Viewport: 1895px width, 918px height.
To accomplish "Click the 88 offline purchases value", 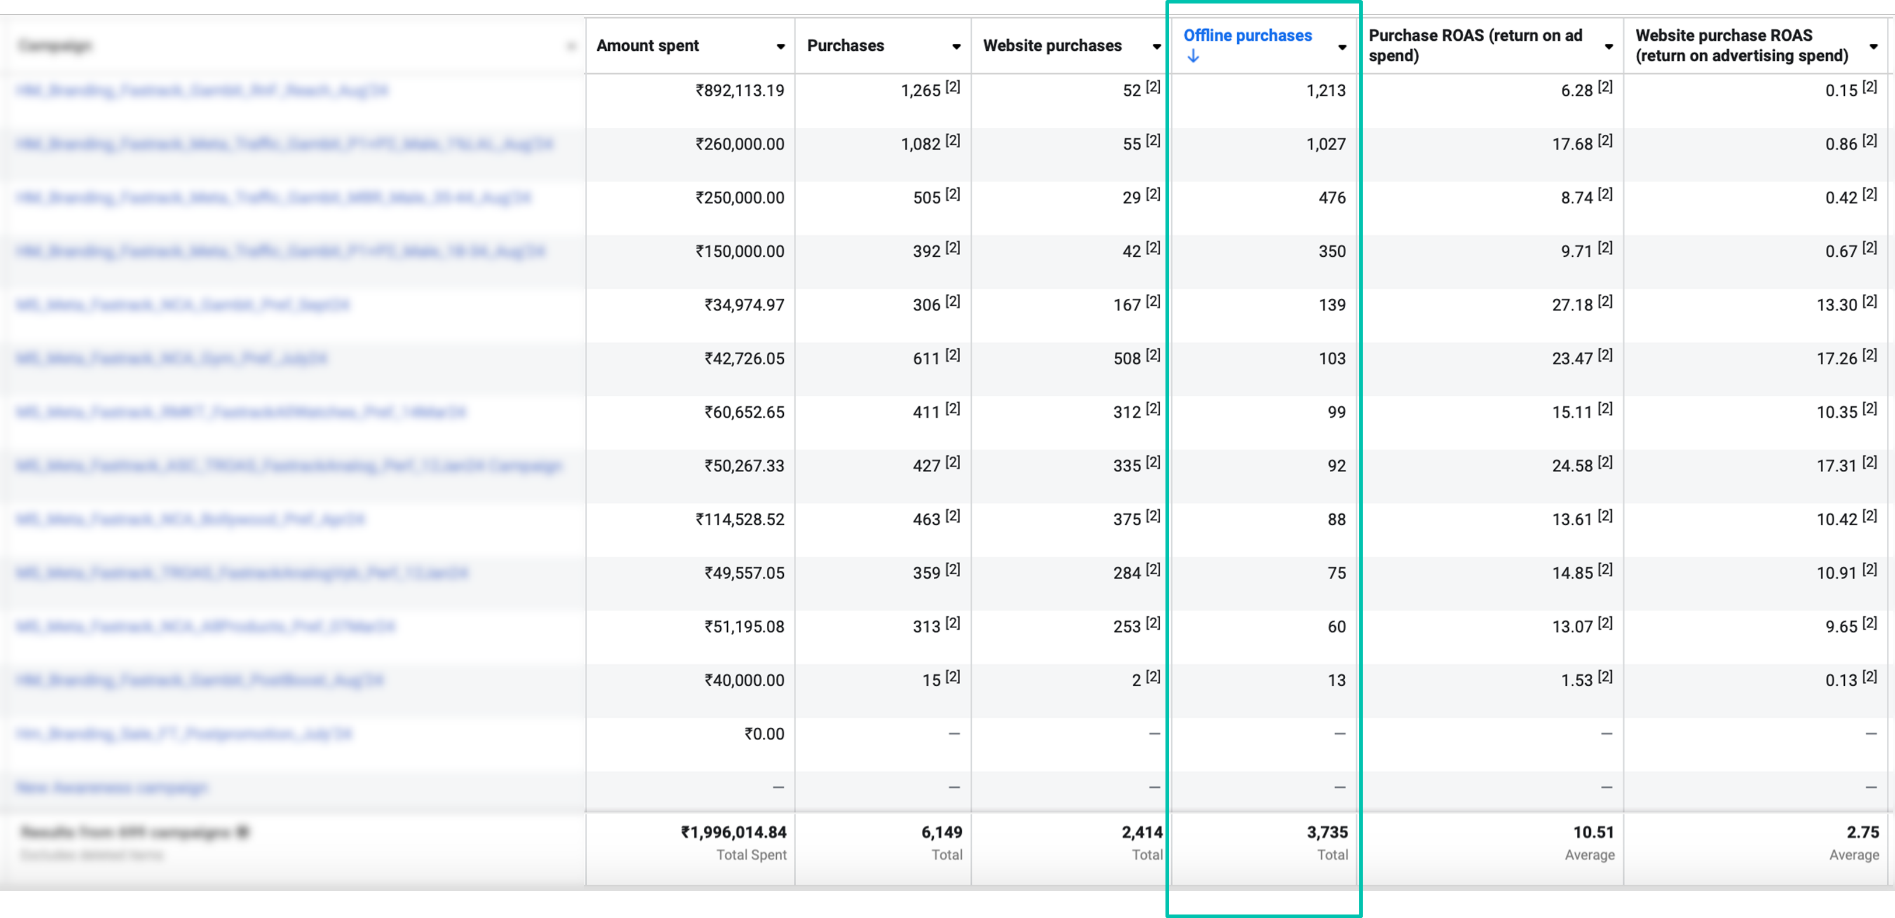I will point(1337,520).
